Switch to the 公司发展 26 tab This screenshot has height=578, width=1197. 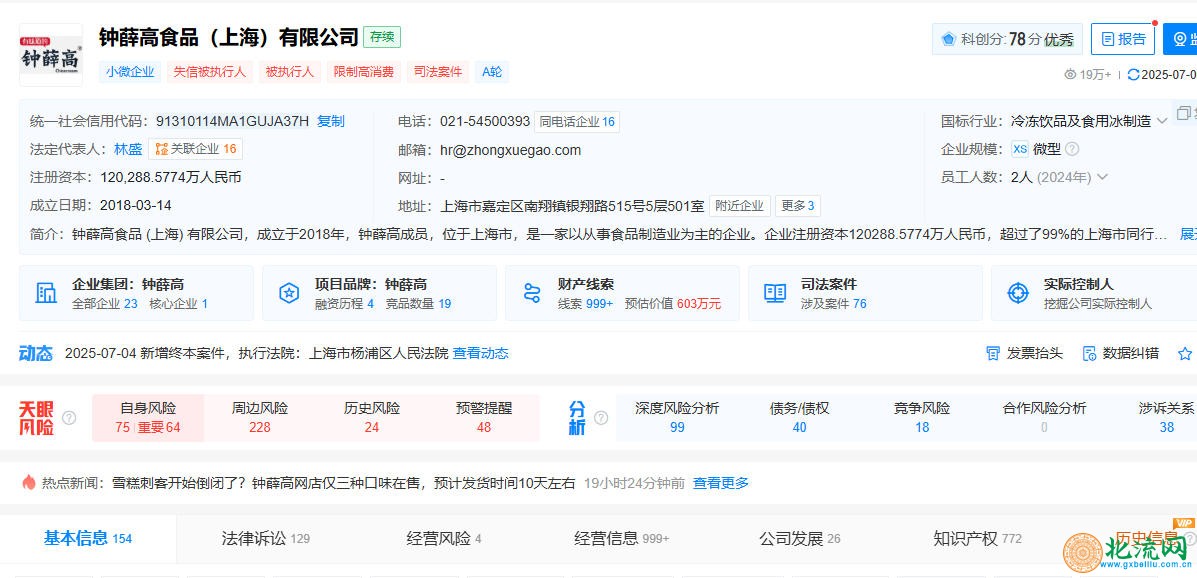pos(799,538)
